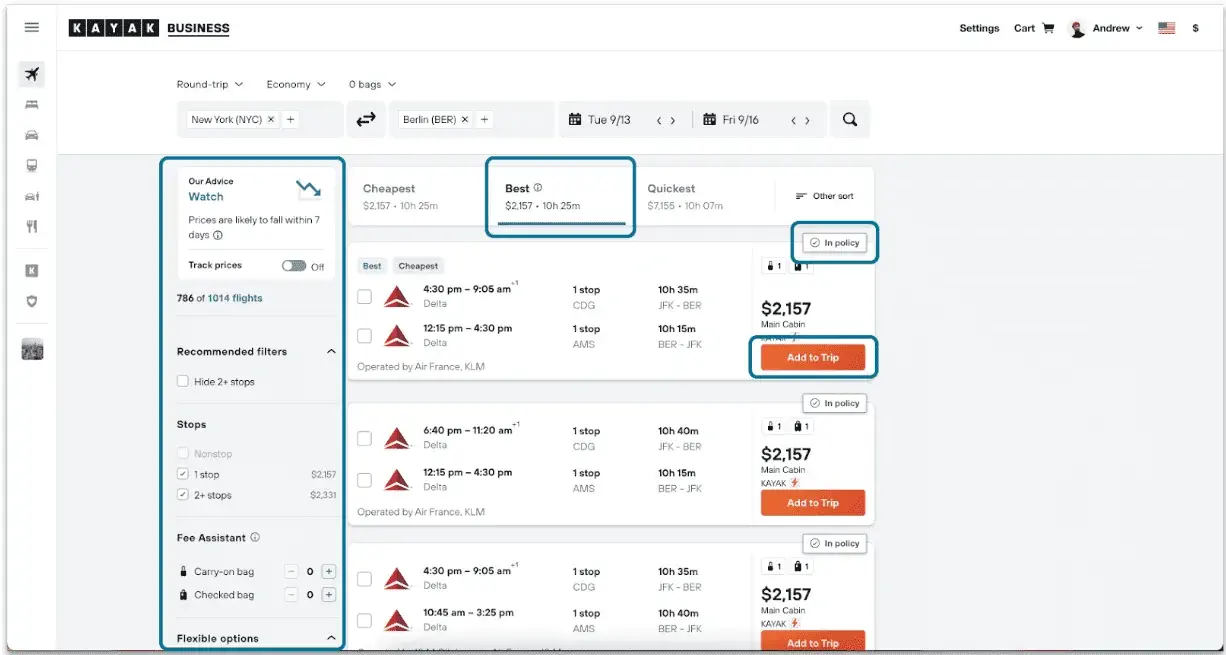Open the Cart
1226x655 pixels.
click(1034, 28)
